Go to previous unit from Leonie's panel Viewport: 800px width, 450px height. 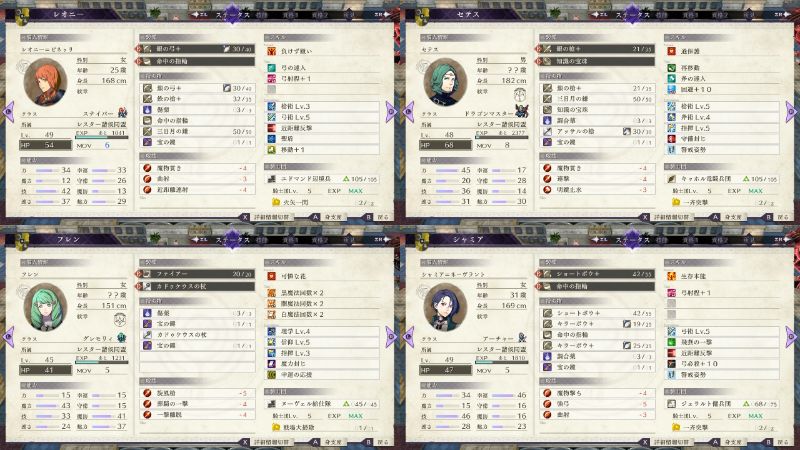click(9, 112)
